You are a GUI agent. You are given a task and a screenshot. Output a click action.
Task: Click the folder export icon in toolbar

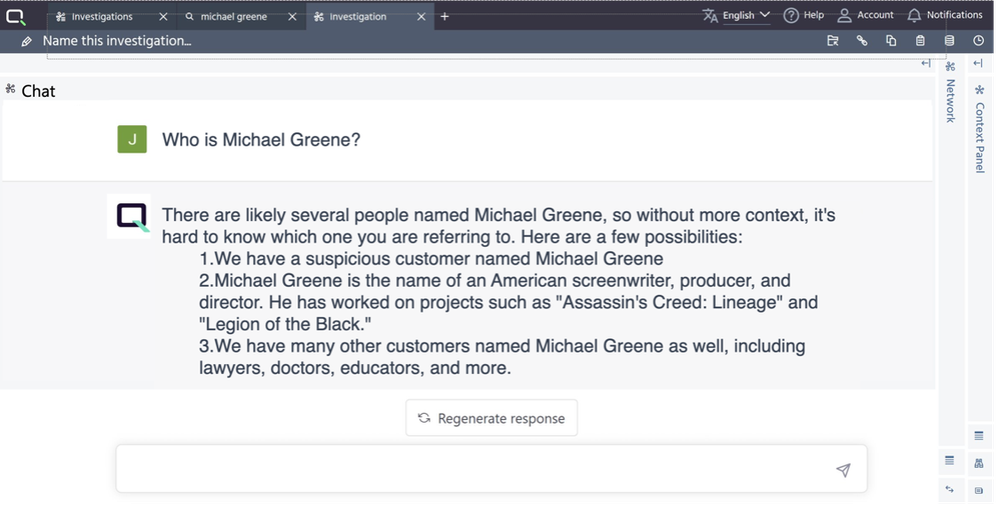(x=832, y=41)
